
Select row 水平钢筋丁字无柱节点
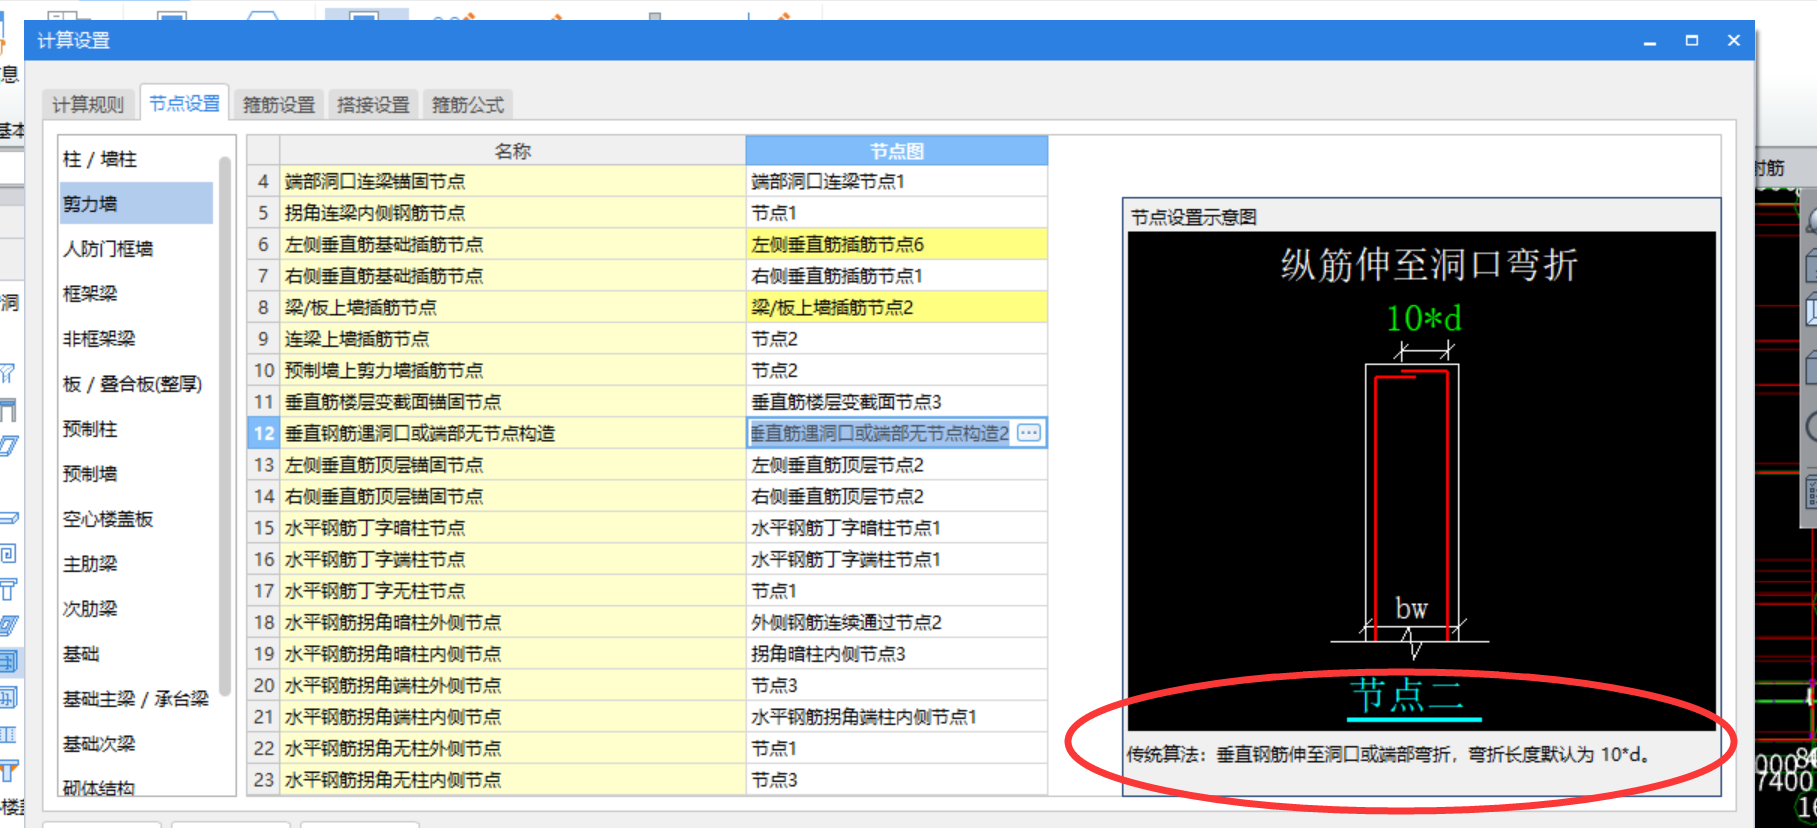[x=512, y=591]
